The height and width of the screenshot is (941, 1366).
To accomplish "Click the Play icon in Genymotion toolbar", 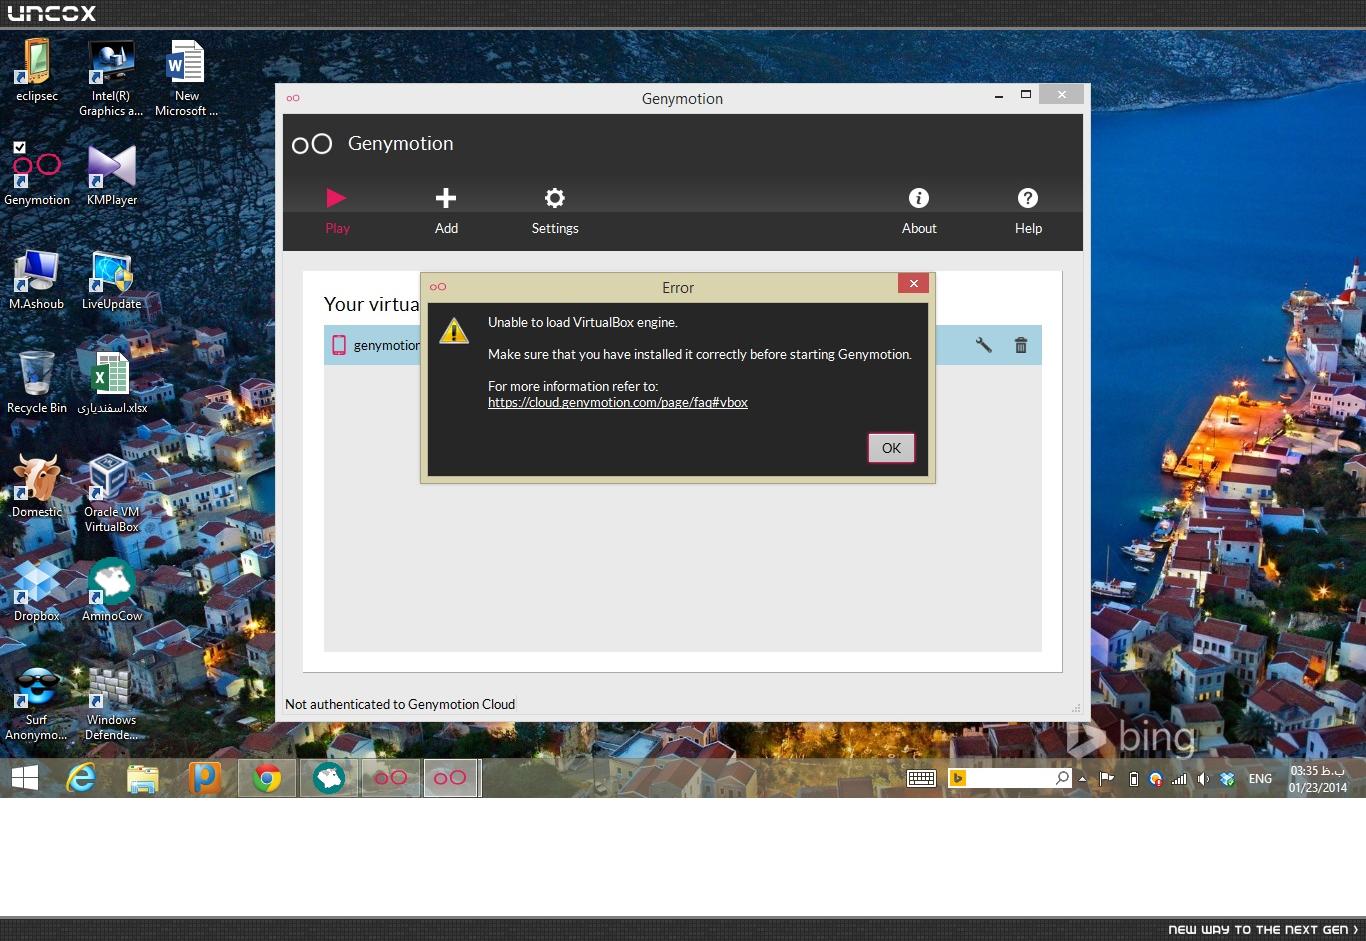I will click(337, 198).
